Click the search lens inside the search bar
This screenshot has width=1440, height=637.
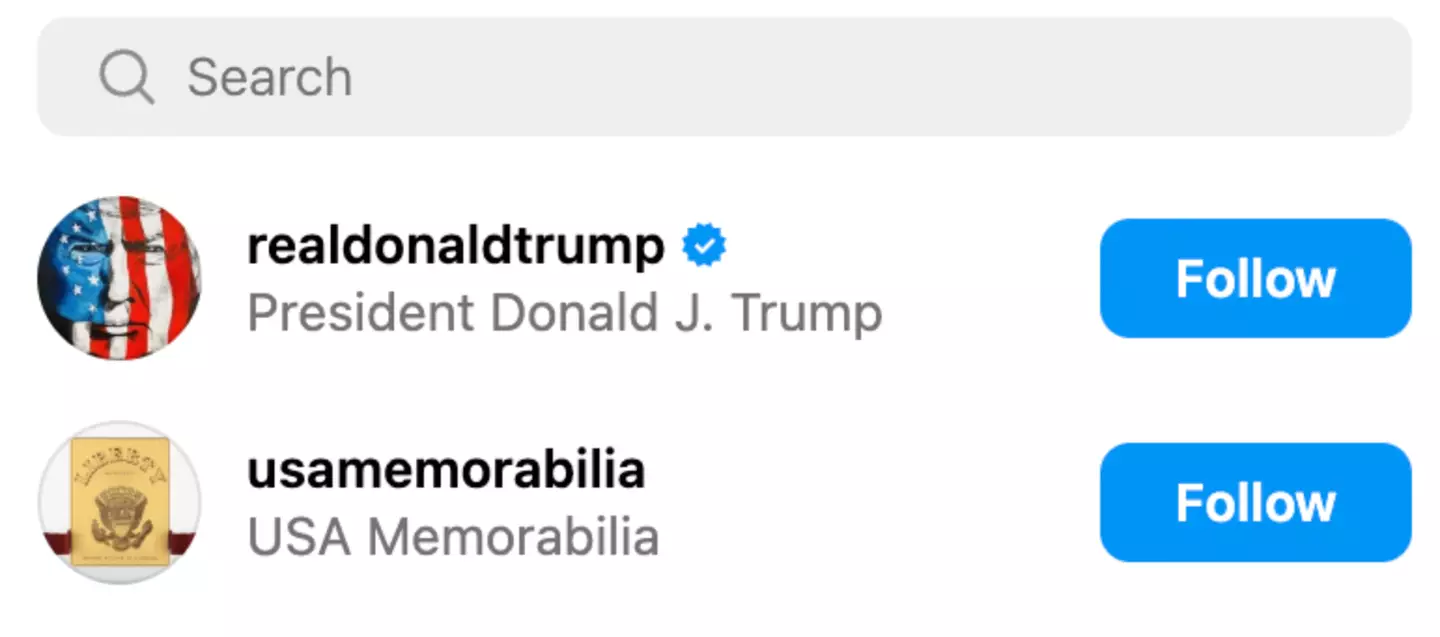tap(124, 76)
